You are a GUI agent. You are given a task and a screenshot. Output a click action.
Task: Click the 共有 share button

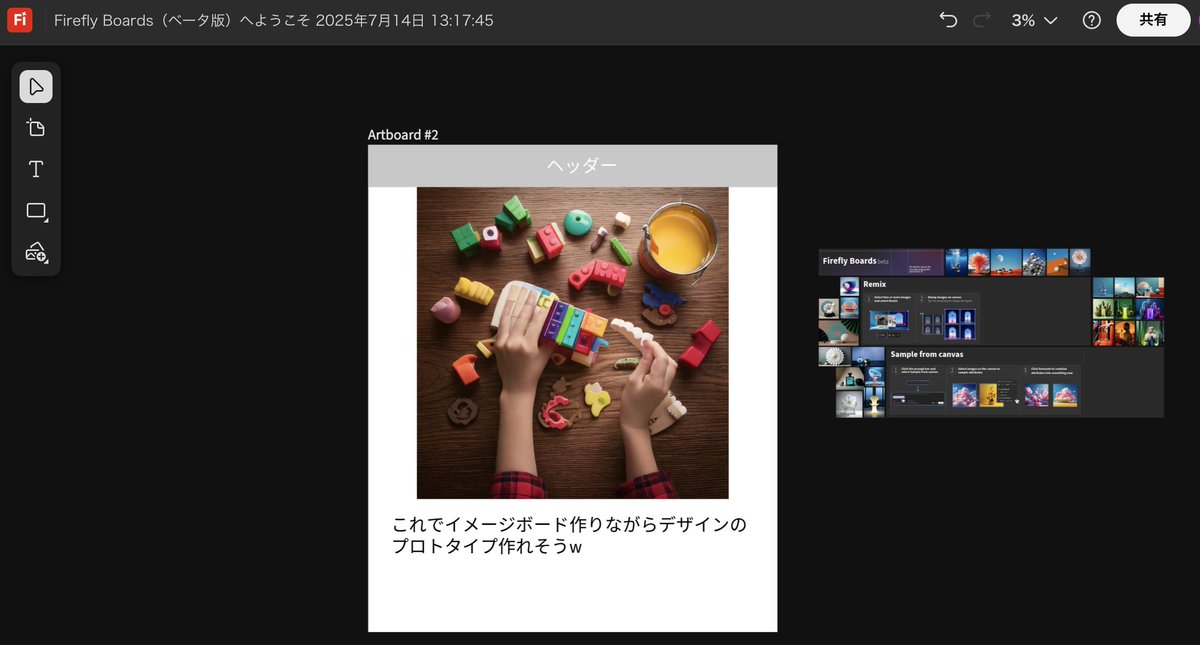pyautogui.click(x=1153, y=20)
